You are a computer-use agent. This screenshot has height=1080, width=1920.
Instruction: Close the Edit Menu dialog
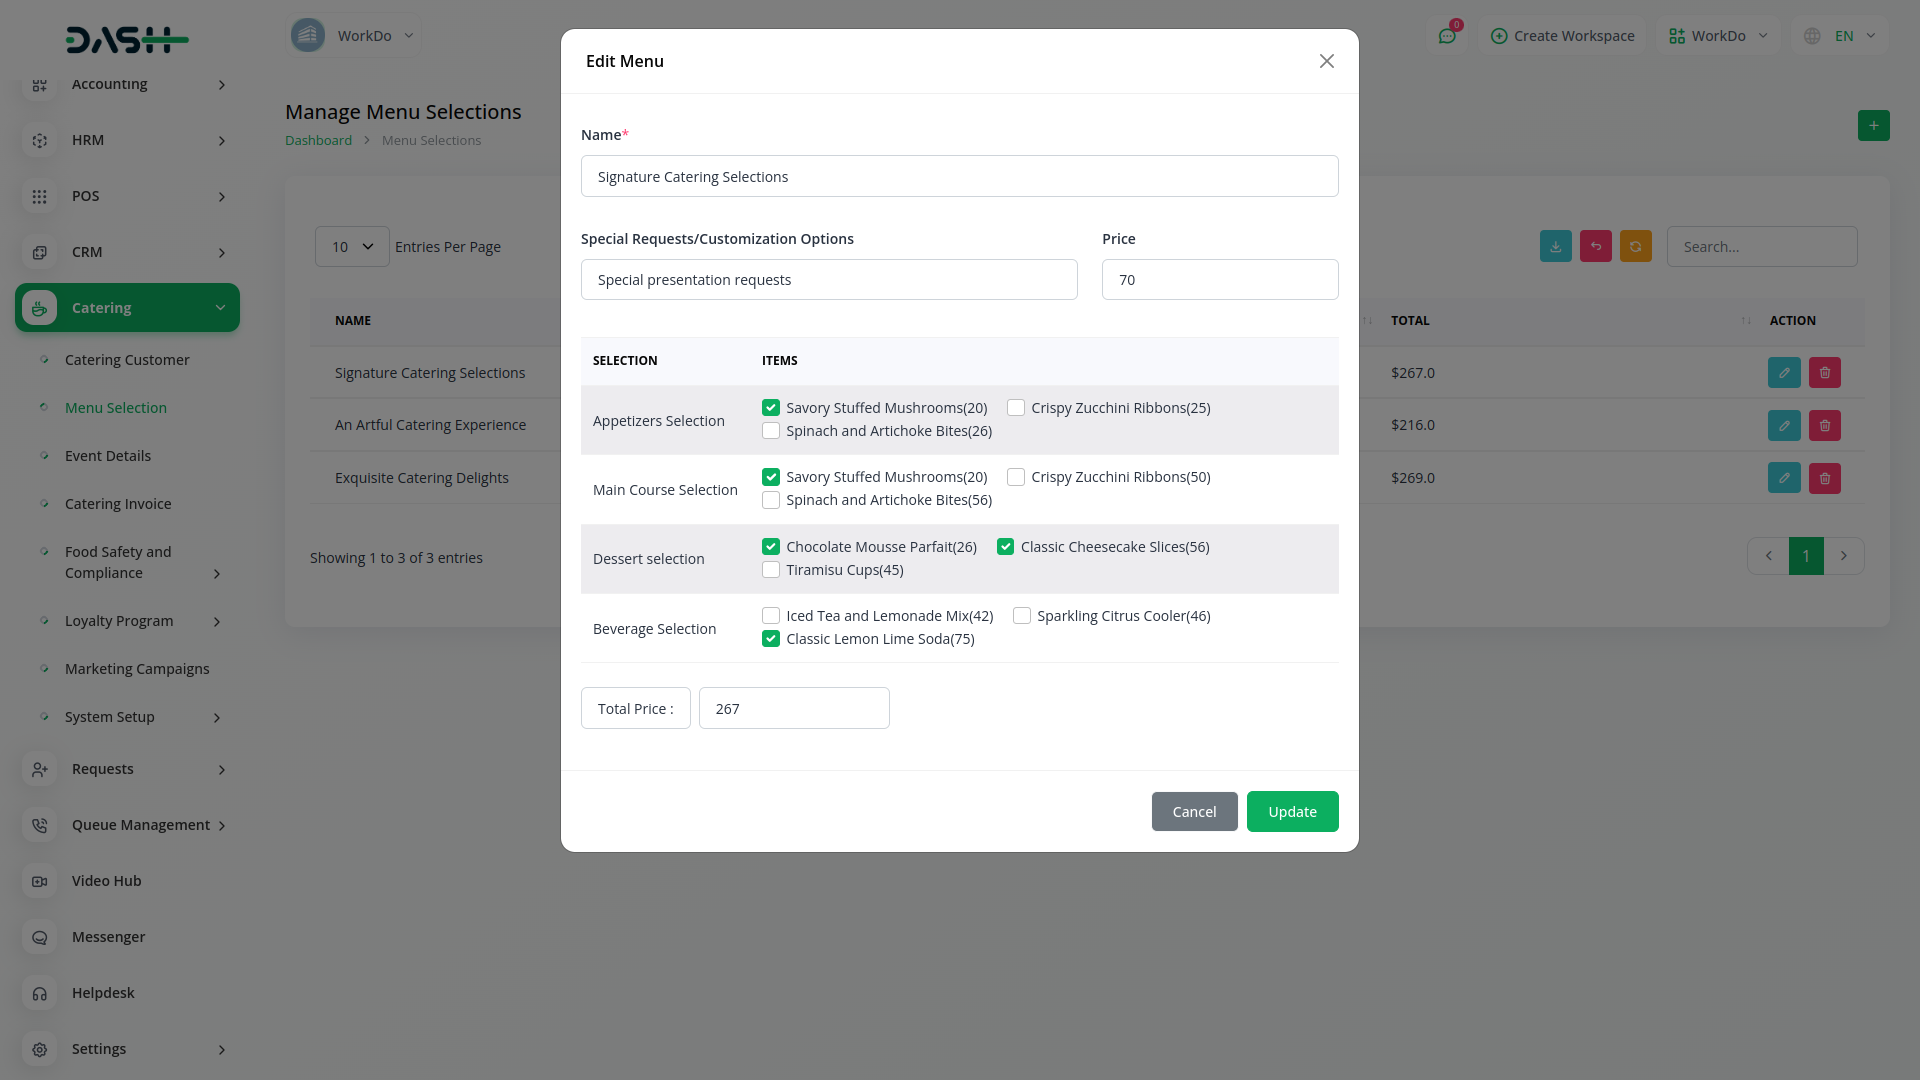point(1326,61)
